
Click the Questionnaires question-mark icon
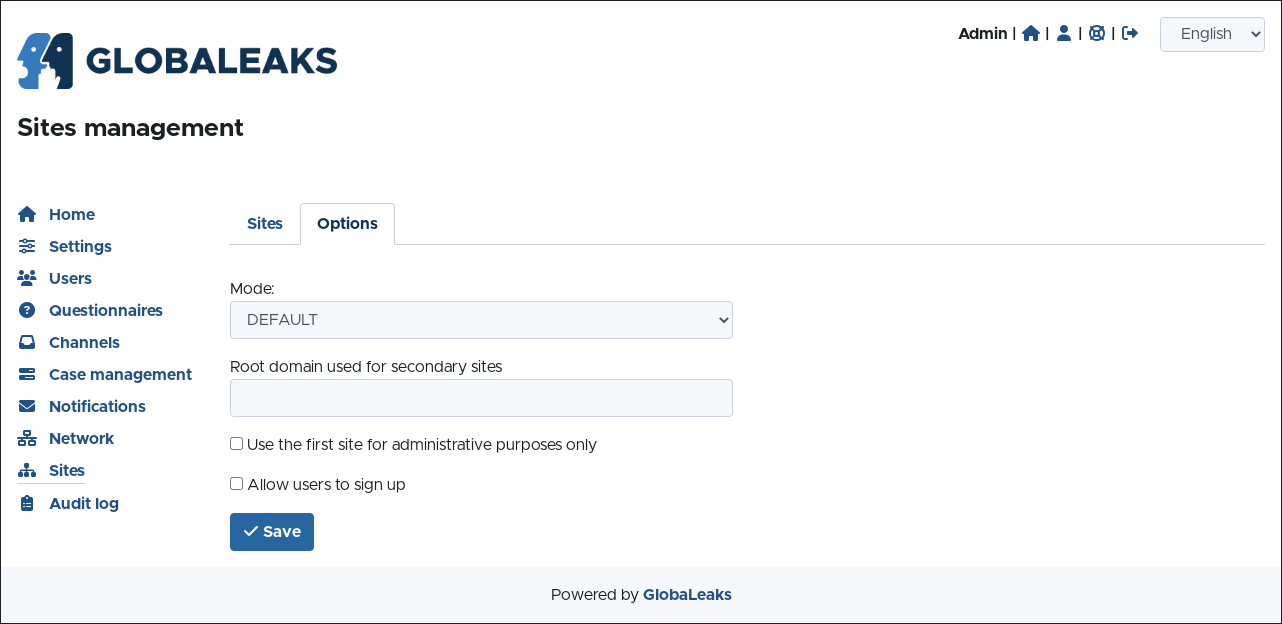pyautogui.click(x=27, y=310)
